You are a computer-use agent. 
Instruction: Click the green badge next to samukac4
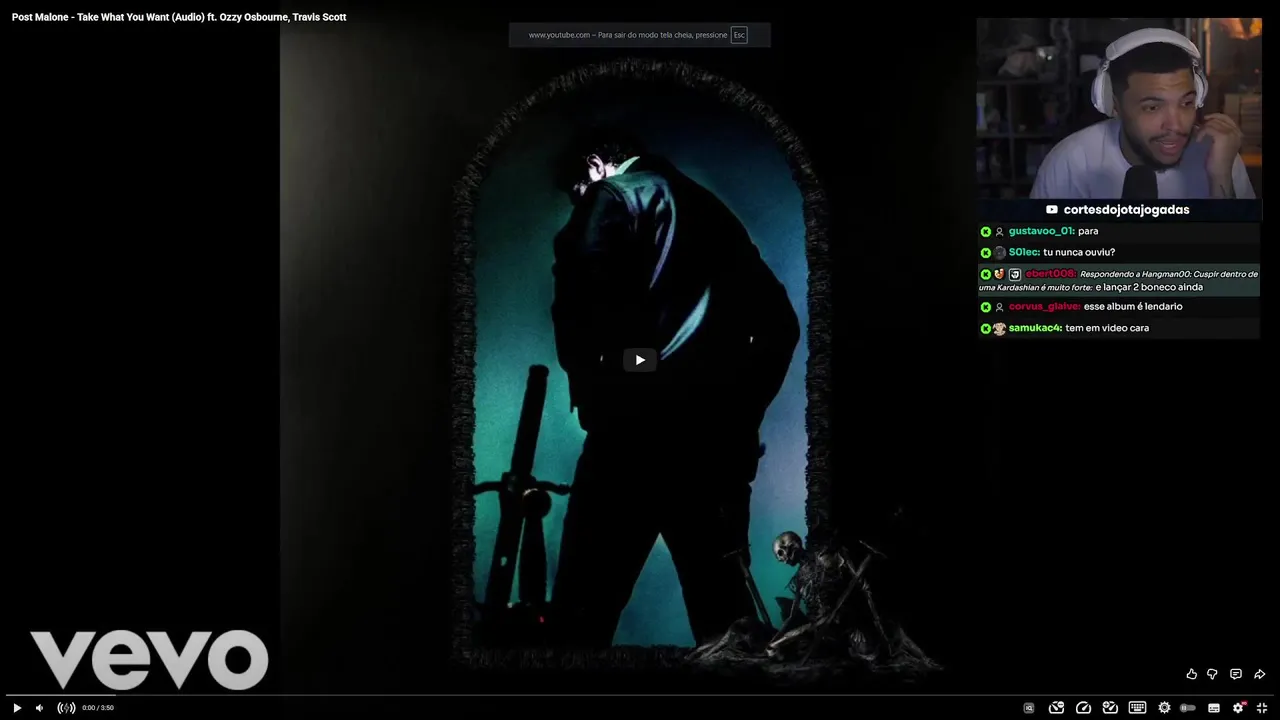[986, 329]
